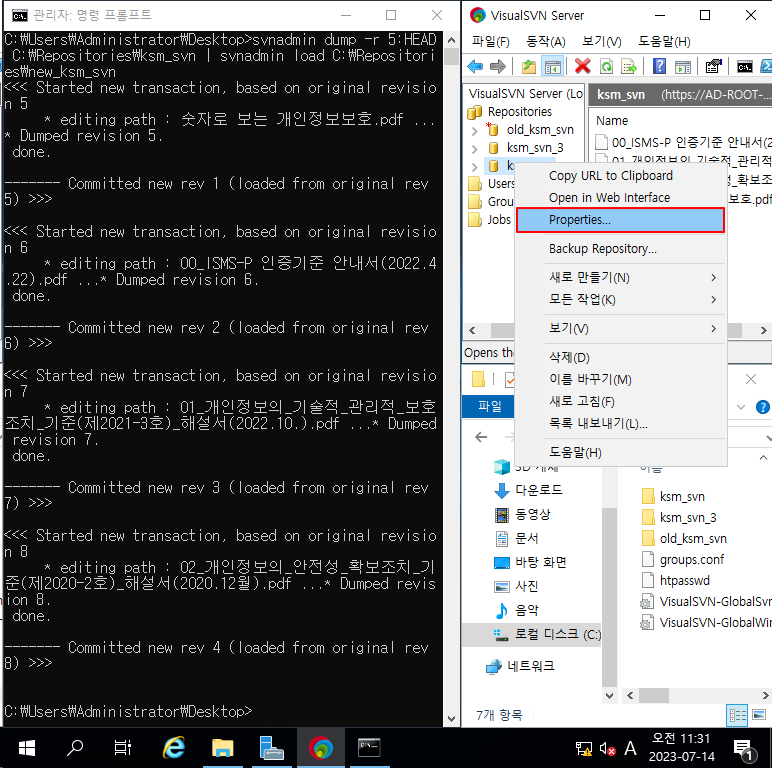This screenshot has height=768, width=772.
Task: Click the 파일 tab in File Explorer
Action: [x=489, y=406]
